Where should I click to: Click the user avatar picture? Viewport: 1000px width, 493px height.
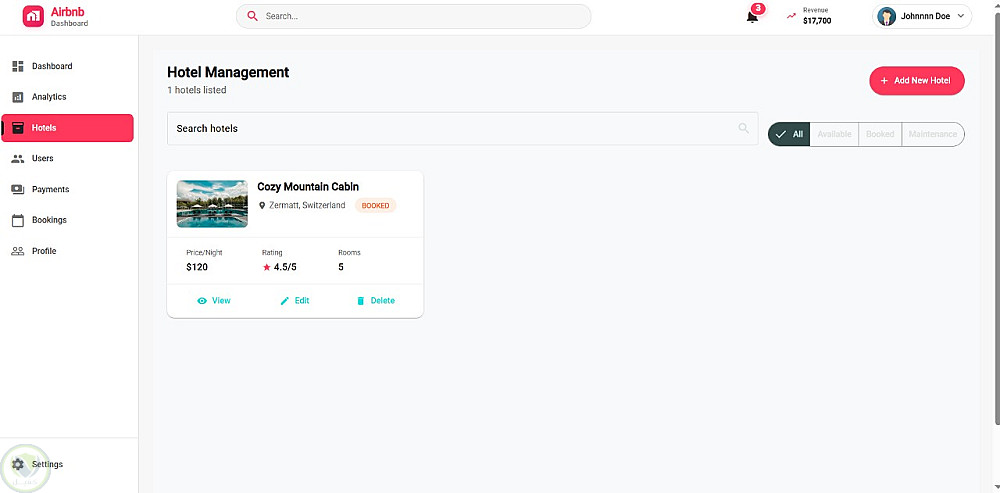tap(887, 16)
